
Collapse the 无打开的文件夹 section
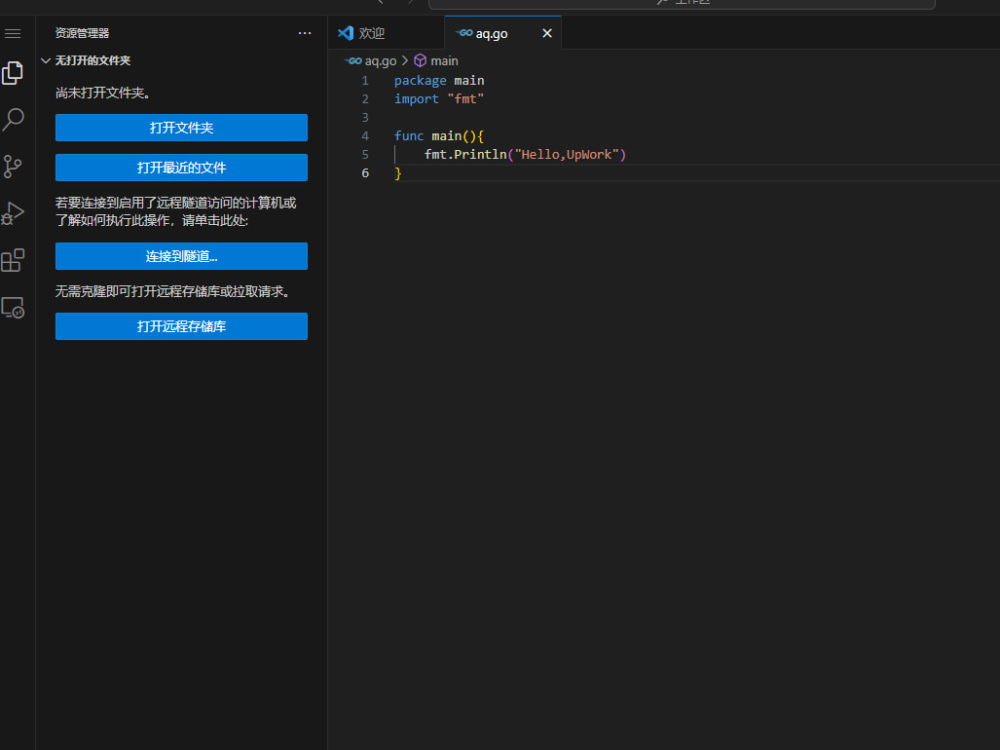point(46,60)
